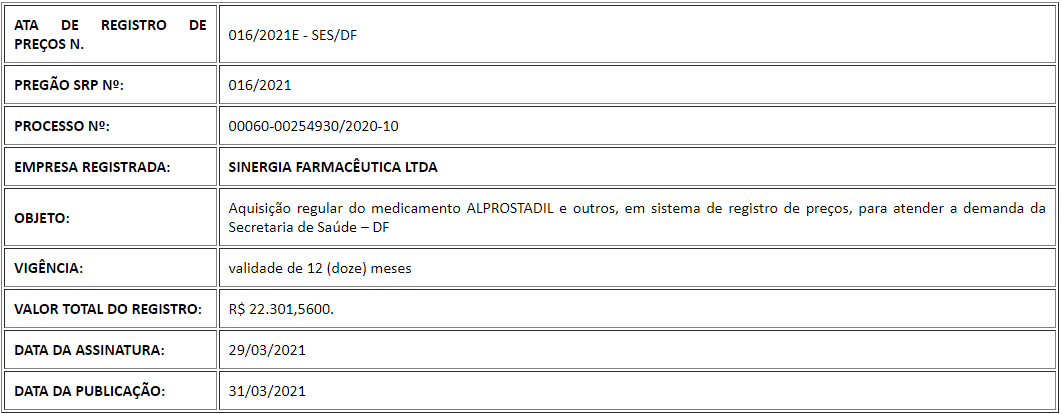1062x414 pixels.
Task: Select process number 00060-00254930/2020-10
Action: click(314, 126)
